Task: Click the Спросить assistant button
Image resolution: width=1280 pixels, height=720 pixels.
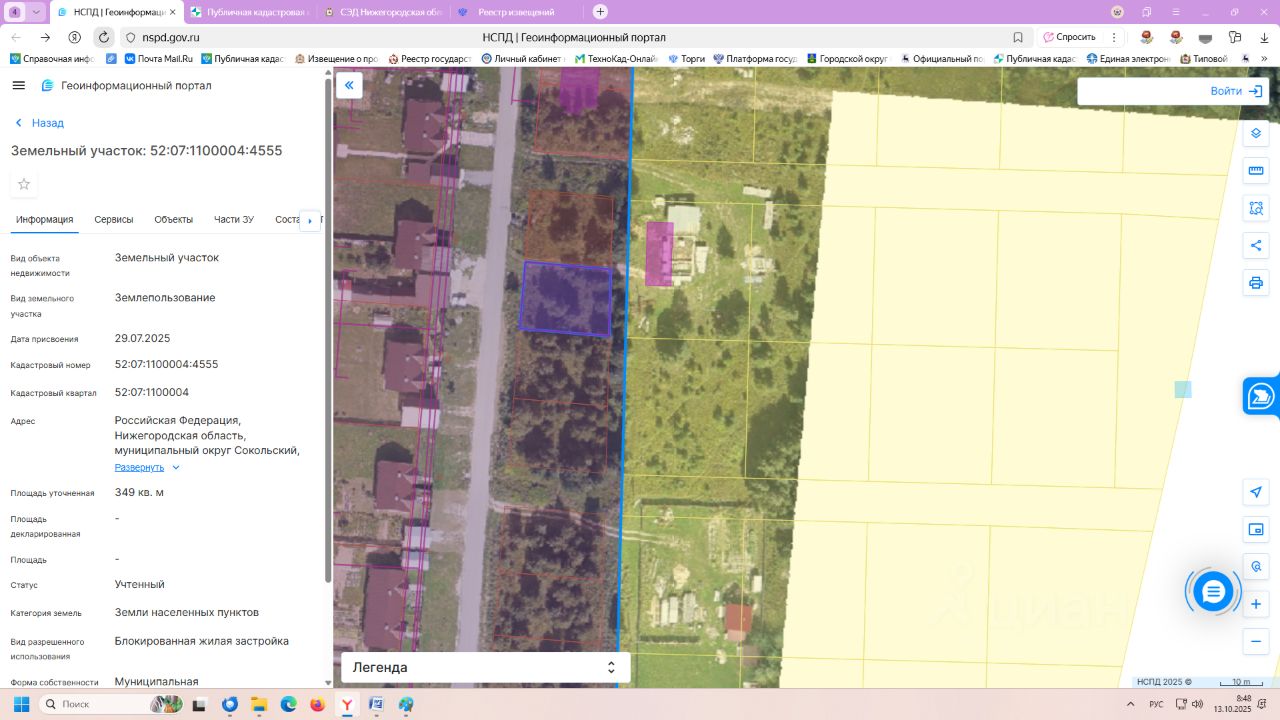Action: point(1069,37)
